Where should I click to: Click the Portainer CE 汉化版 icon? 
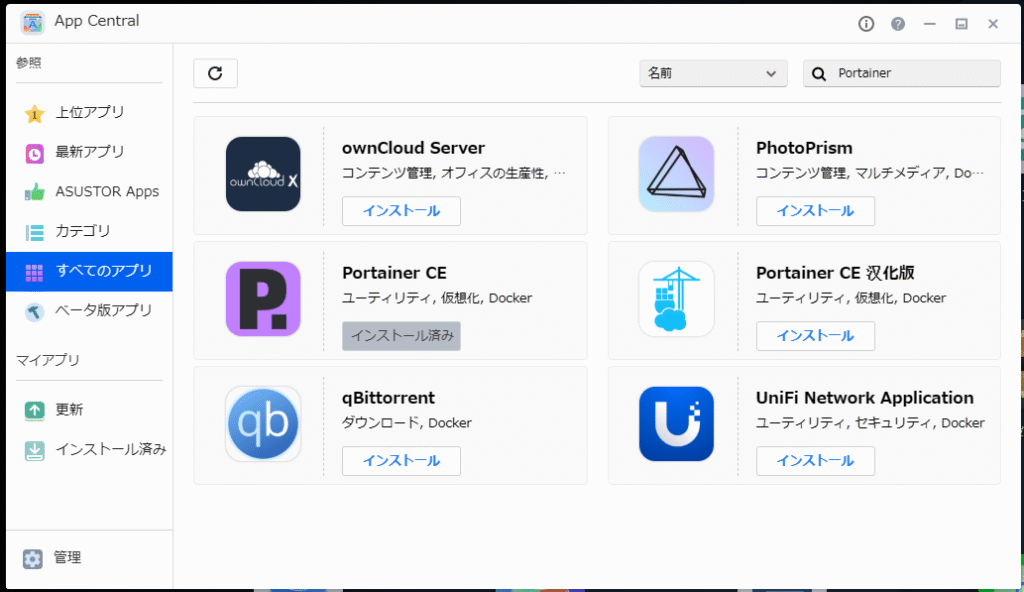coord(676,298)
